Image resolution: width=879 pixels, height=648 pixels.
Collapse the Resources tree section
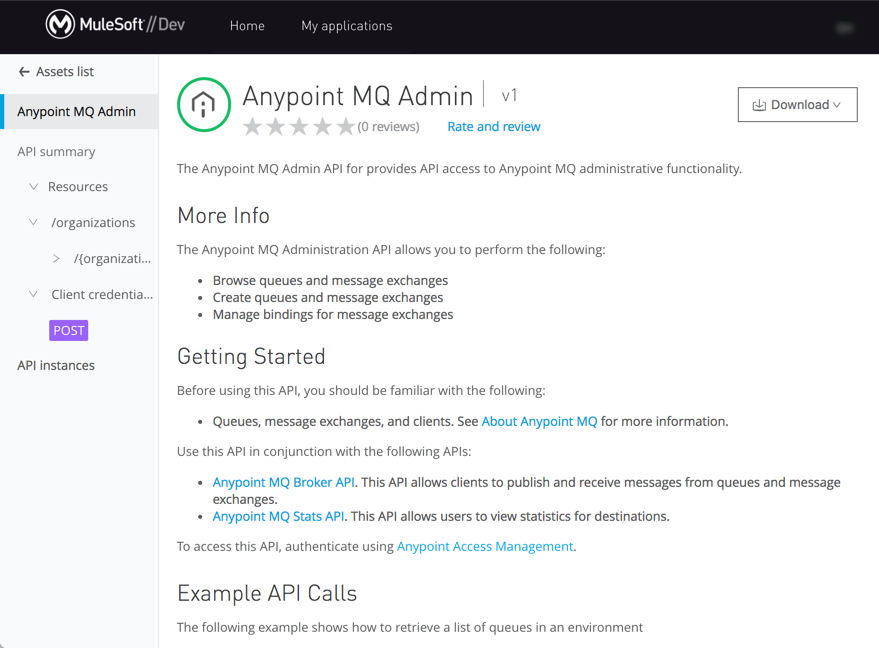(33, 187)
